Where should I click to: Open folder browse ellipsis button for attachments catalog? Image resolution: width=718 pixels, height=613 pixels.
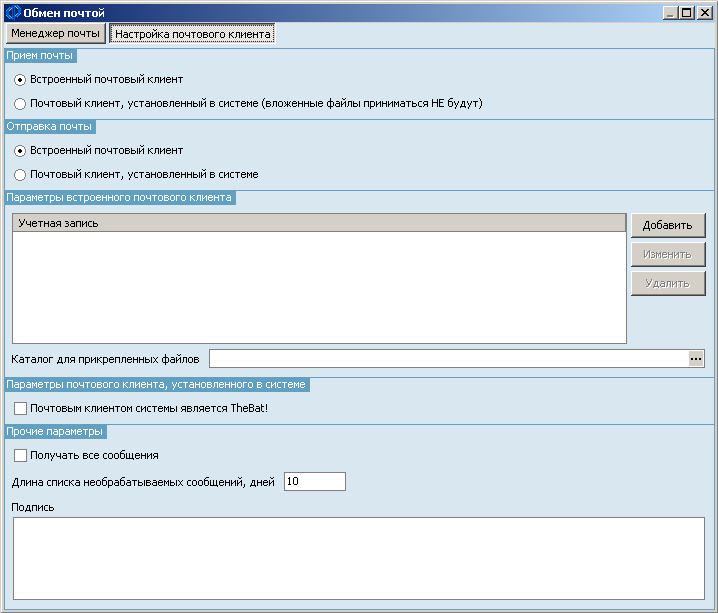(x=696, y=359)
